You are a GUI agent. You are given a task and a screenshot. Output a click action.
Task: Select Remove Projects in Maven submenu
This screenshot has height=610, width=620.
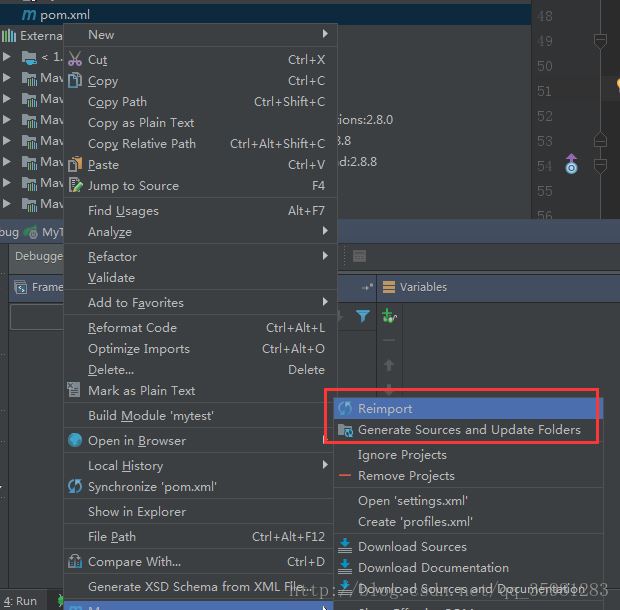pyautogui.click(x=406, y=476)
